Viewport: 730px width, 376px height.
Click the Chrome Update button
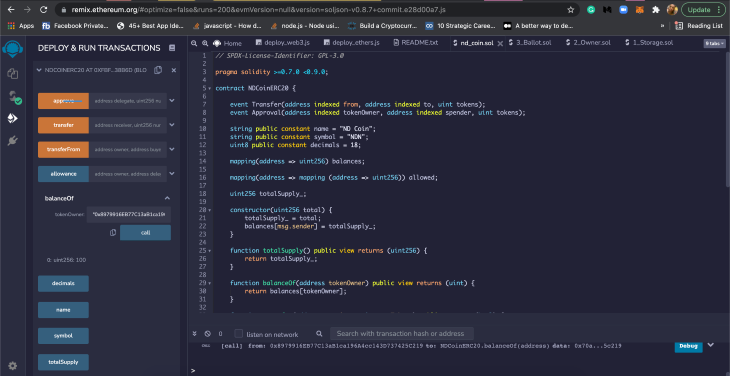tap(703, 9)
